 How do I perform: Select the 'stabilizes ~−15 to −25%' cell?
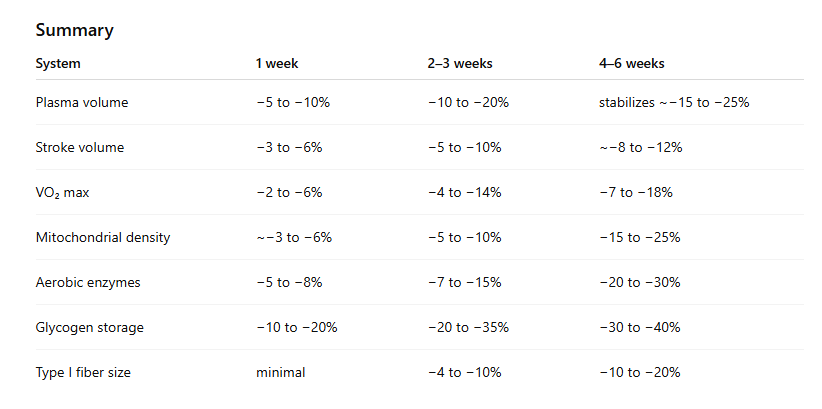[x=674, y=102]
